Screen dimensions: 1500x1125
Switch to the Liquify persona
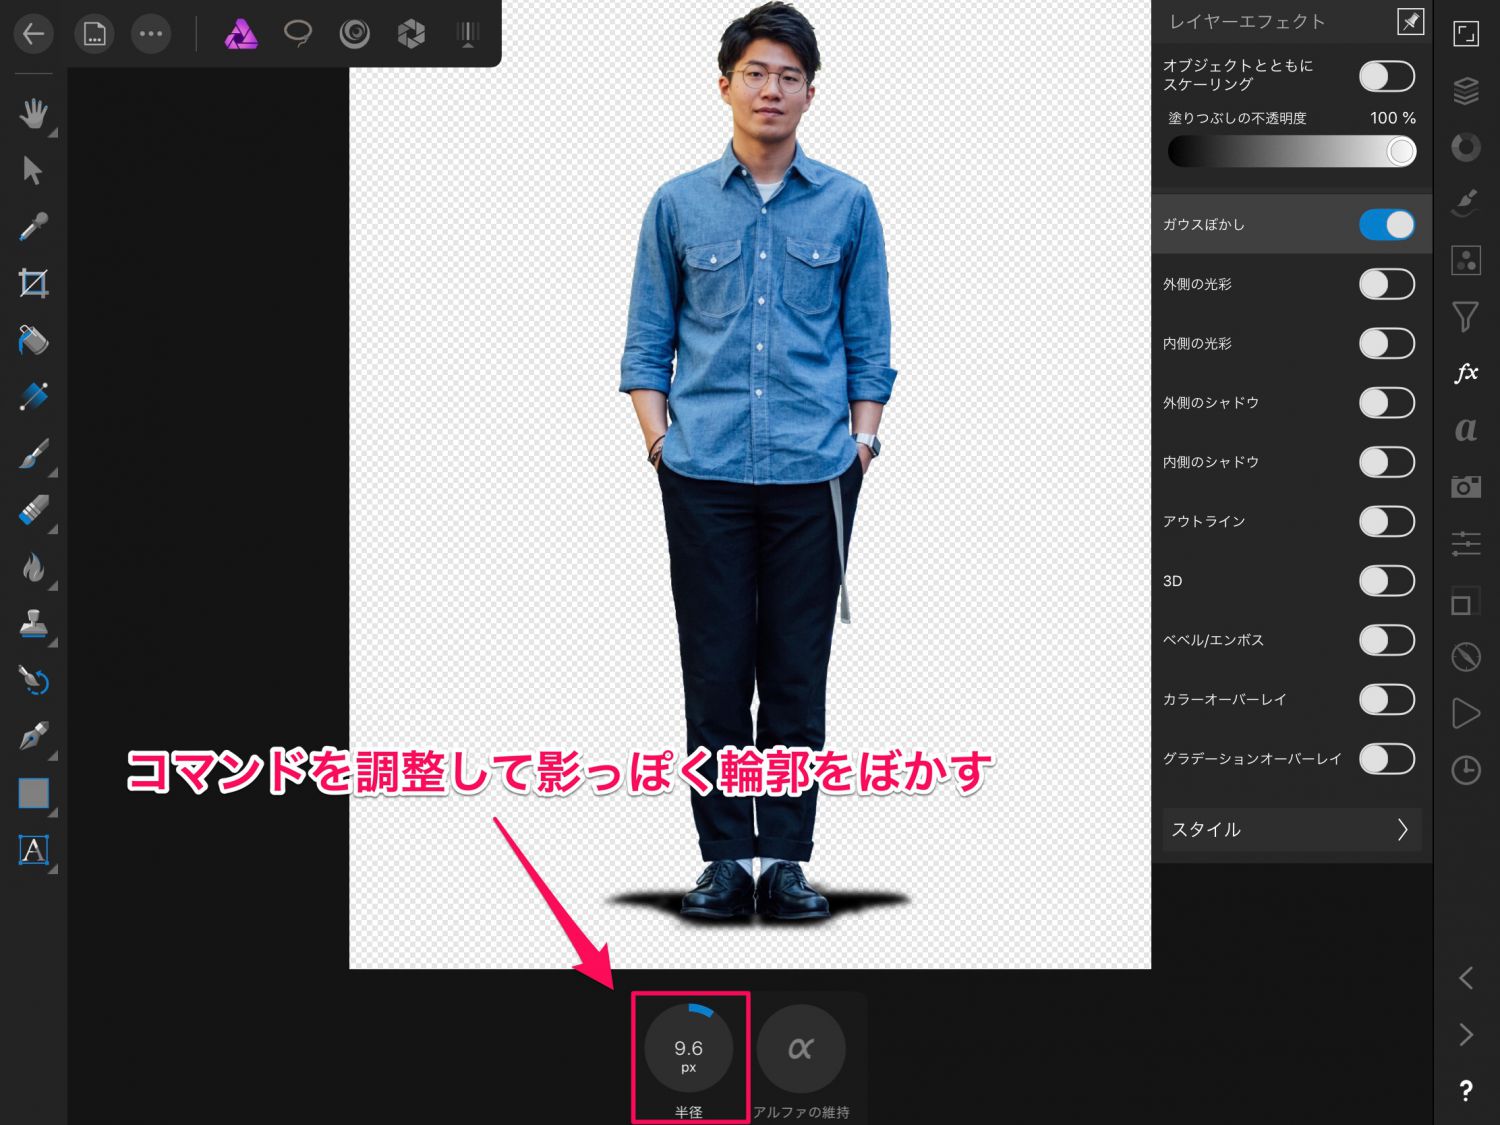pos(354,34)
